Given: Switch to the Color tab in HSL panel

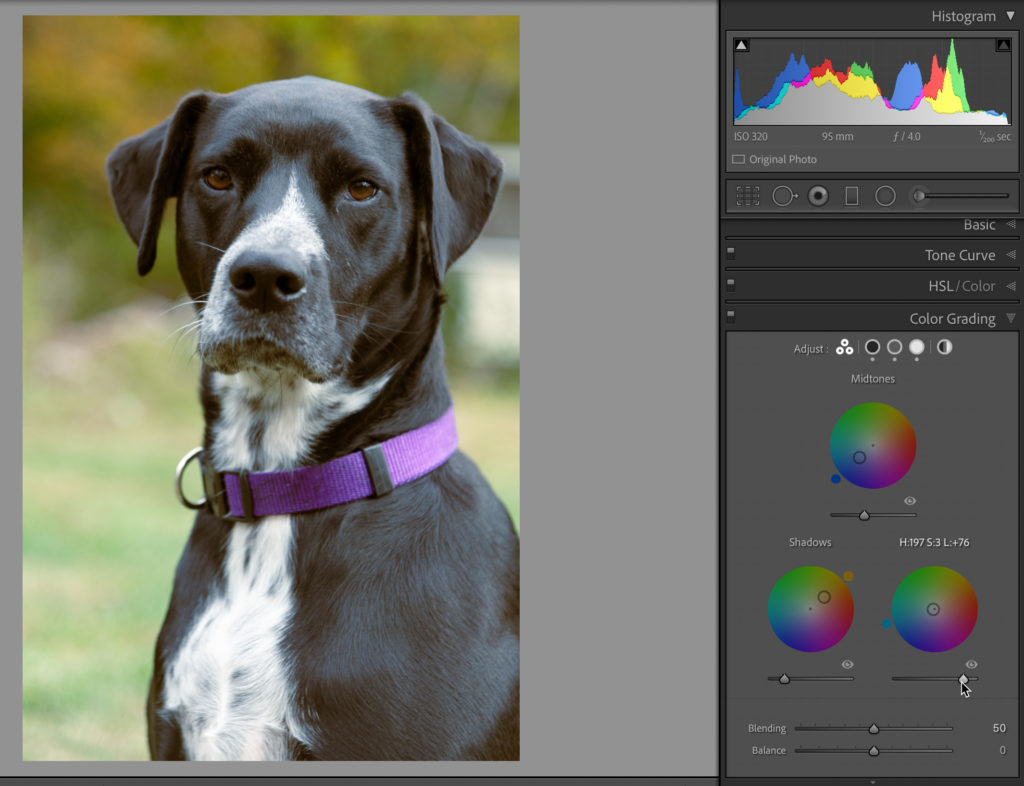Looking at the screenshot, I should pos(979,286).
